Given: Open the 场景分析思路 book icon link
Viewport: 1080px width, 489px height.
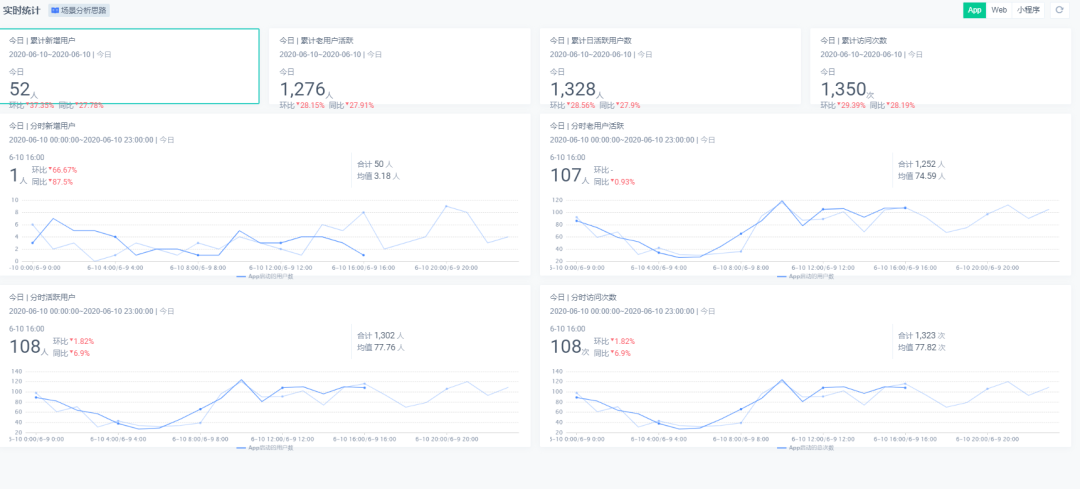Looking at the screenshot, I should (79, 10).
